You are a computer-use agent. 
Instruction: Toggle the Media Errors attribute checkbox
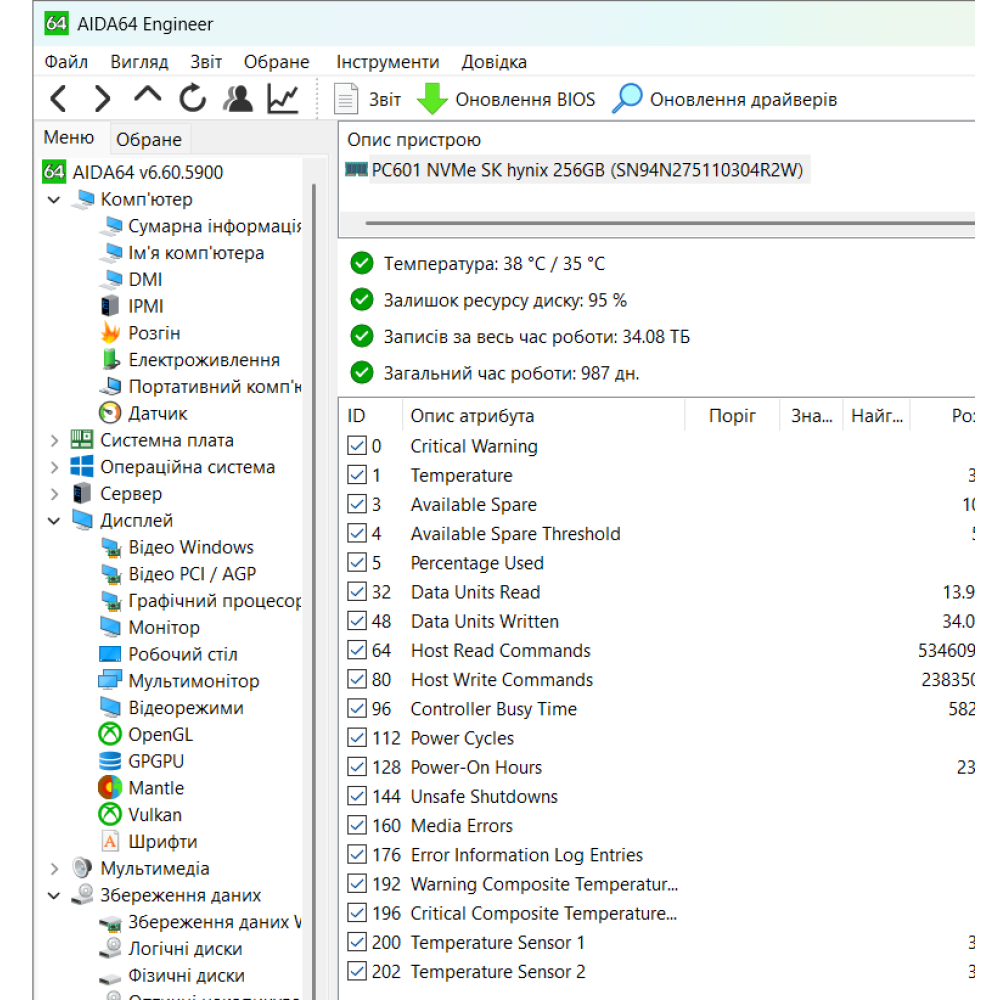[356, 826]
